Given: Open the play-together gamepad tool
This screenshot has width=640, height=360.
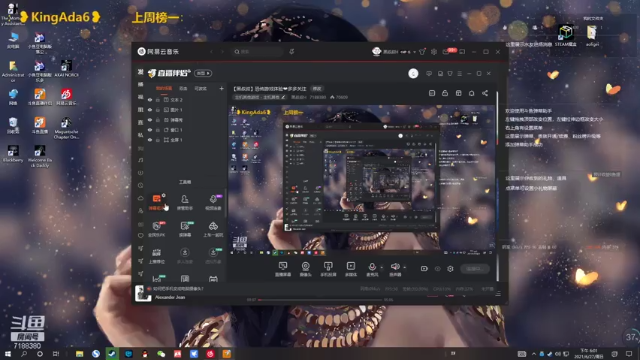Looking at the screenshot, I should point(213,229).
